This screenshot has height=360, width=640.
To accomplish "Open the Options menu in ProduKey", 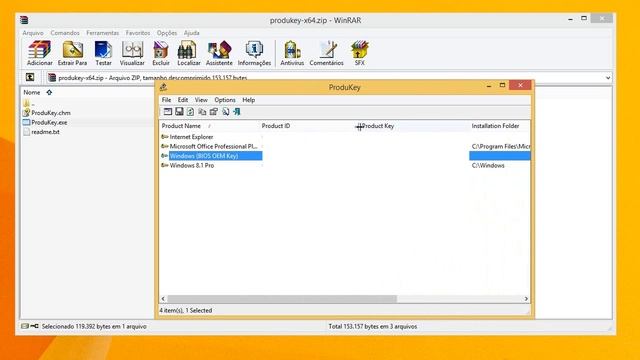I will click(225, 100).
